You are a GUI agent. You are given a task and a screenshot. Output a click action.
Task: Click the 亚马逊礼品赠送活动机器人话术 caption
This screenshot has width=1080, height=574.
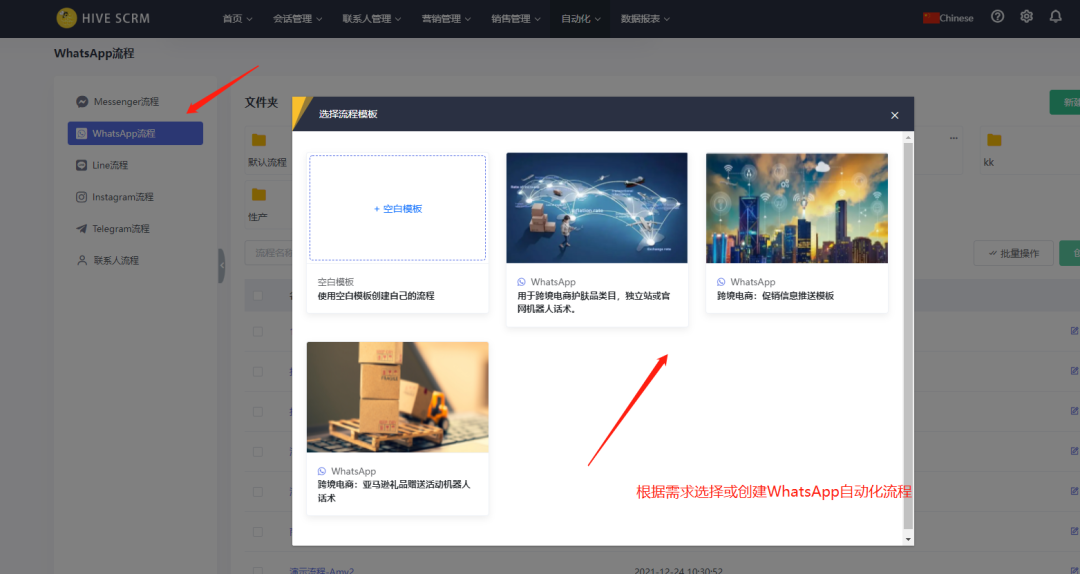pos(394,491)
